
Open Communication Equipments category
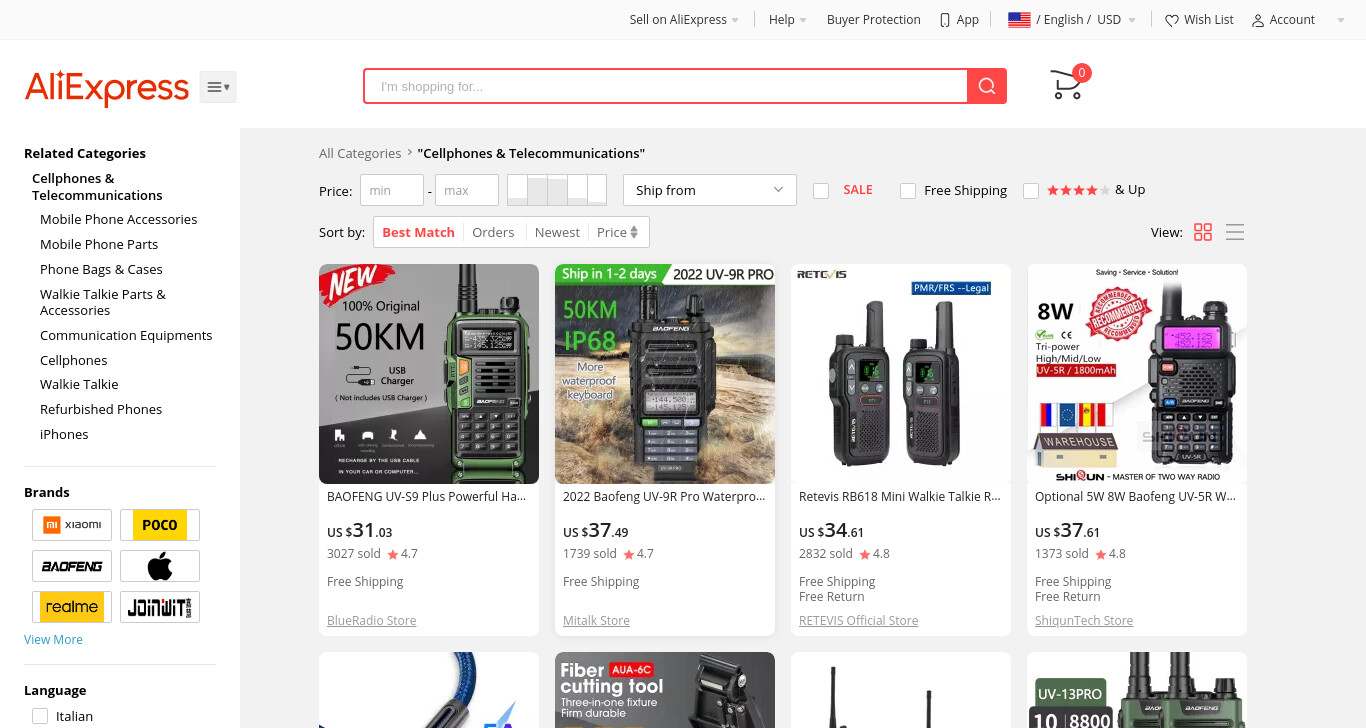point(126,335)
